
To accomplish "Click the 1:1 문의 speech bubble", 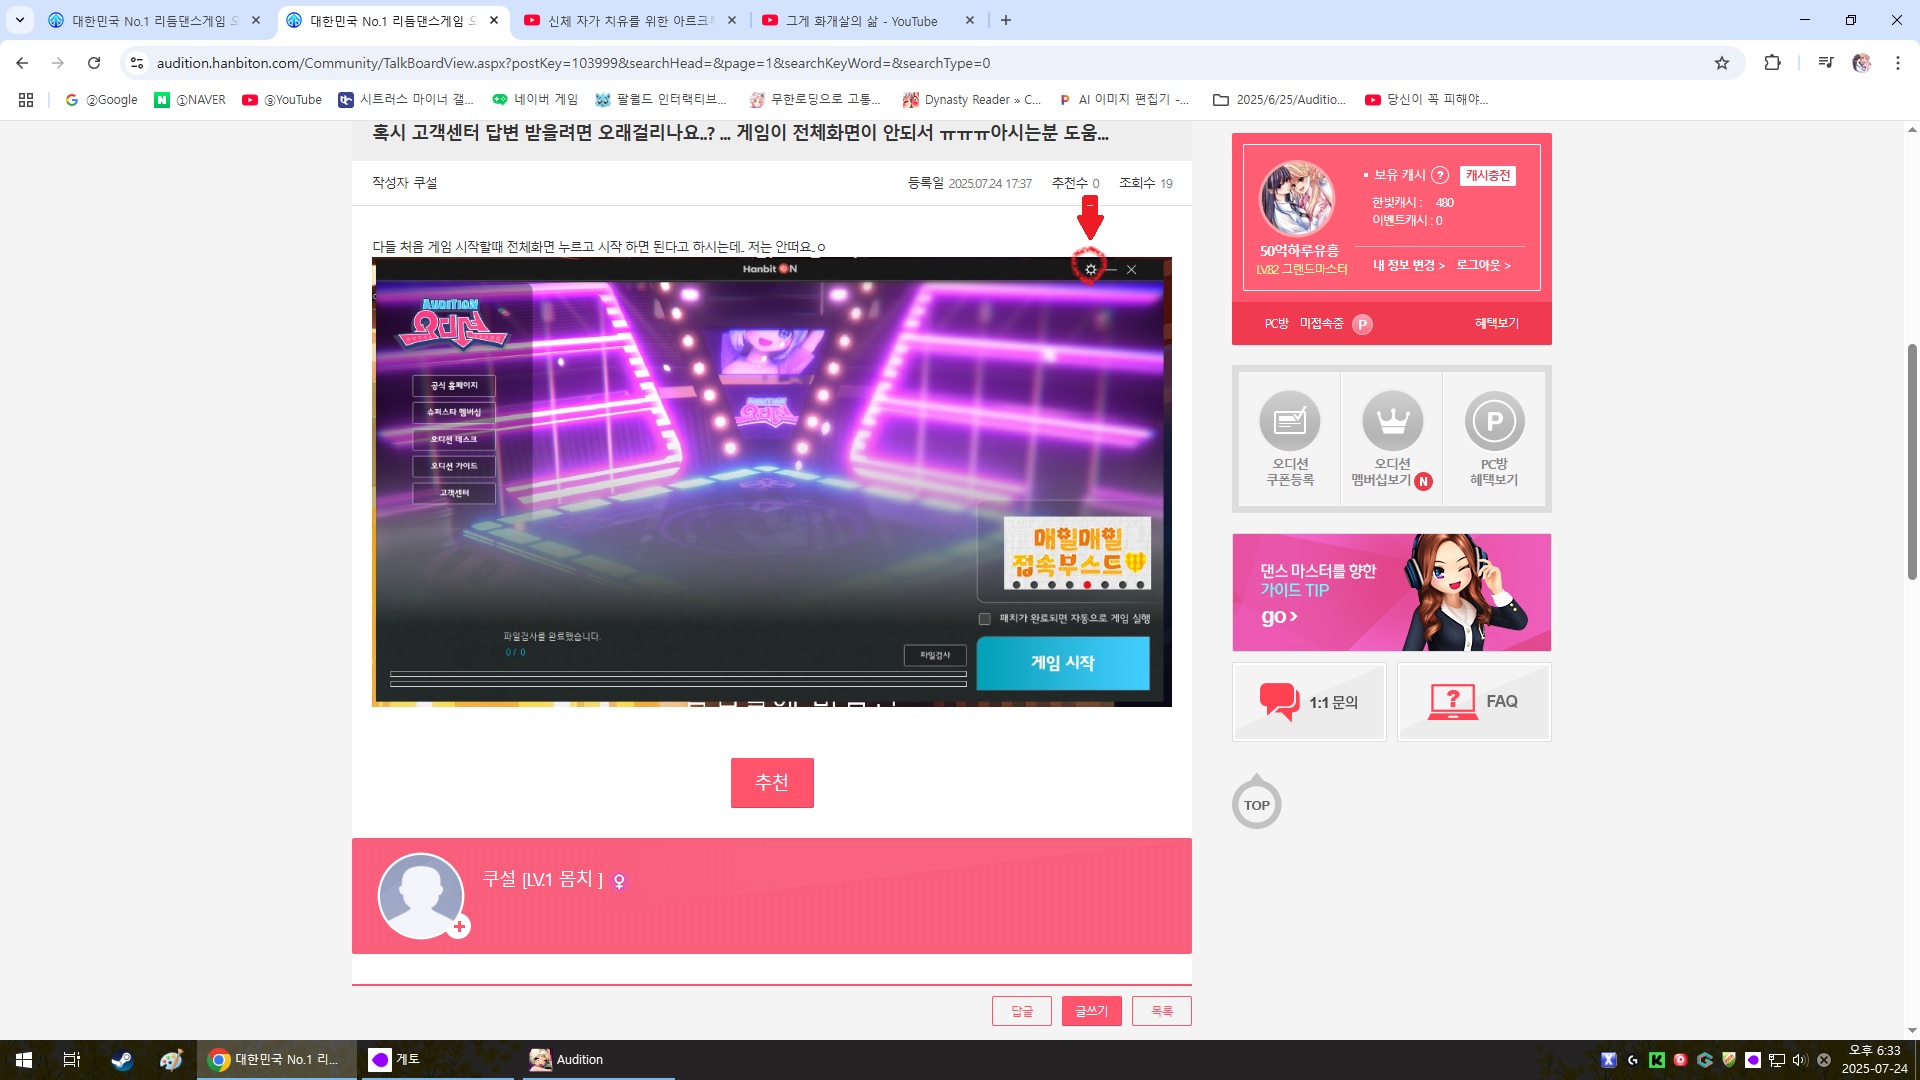I will point(1279,701).
